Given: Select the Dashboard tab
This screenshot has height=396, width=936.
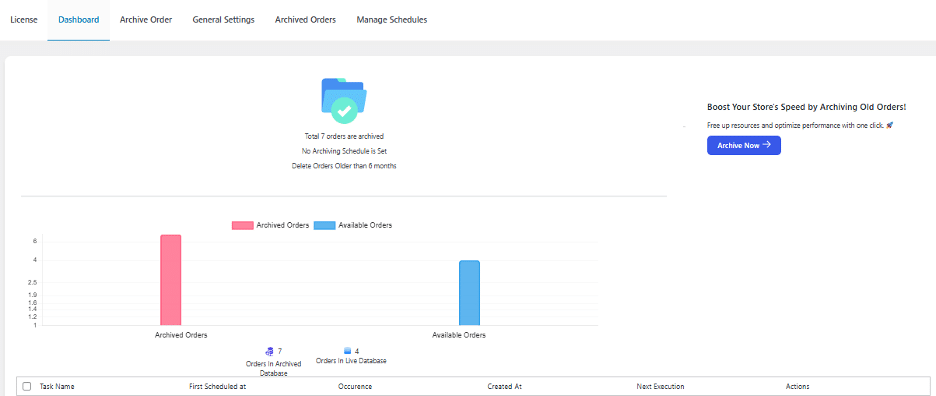Looking at the screenshot, I should 79,20.
